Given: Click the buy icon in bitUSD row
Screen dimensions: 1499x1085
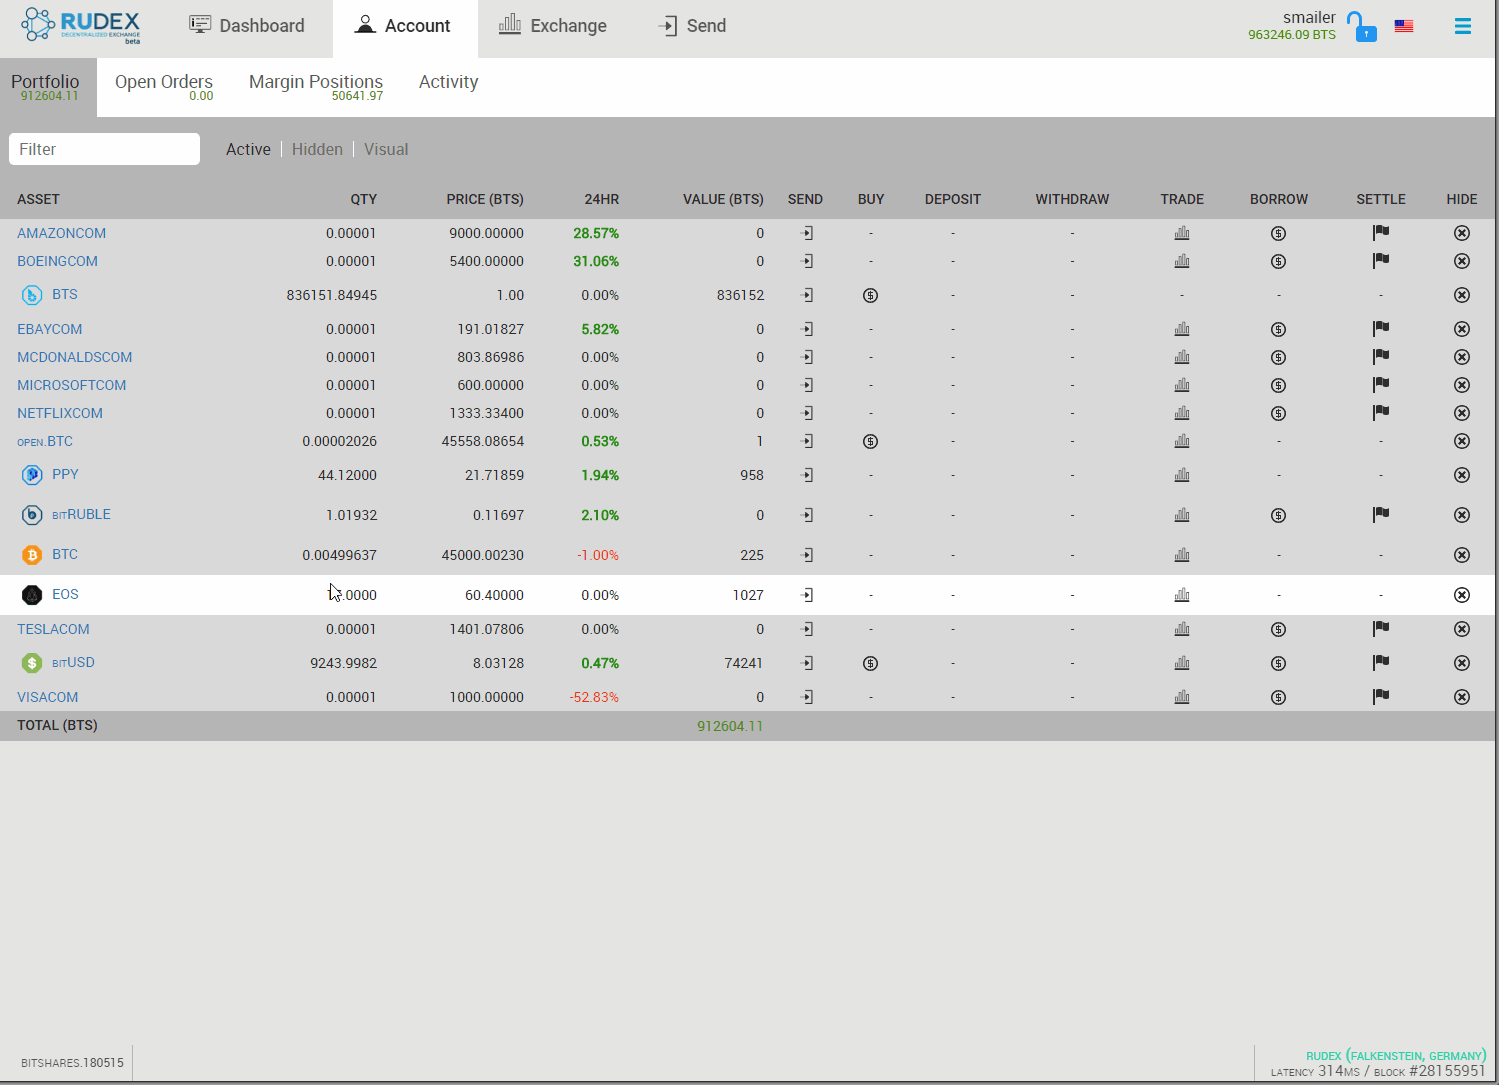Looking at the screenshot, I should click(x=870, y=663).
